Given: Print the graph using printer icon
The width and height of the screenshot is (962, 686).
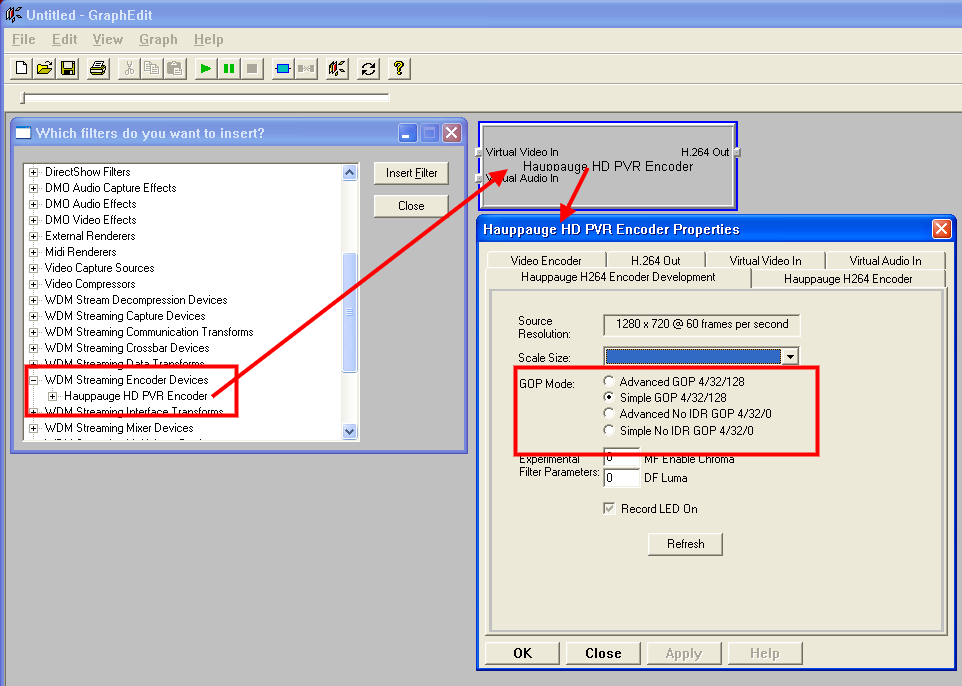Looking at the screenshot, I should click(x=98, y=68).
